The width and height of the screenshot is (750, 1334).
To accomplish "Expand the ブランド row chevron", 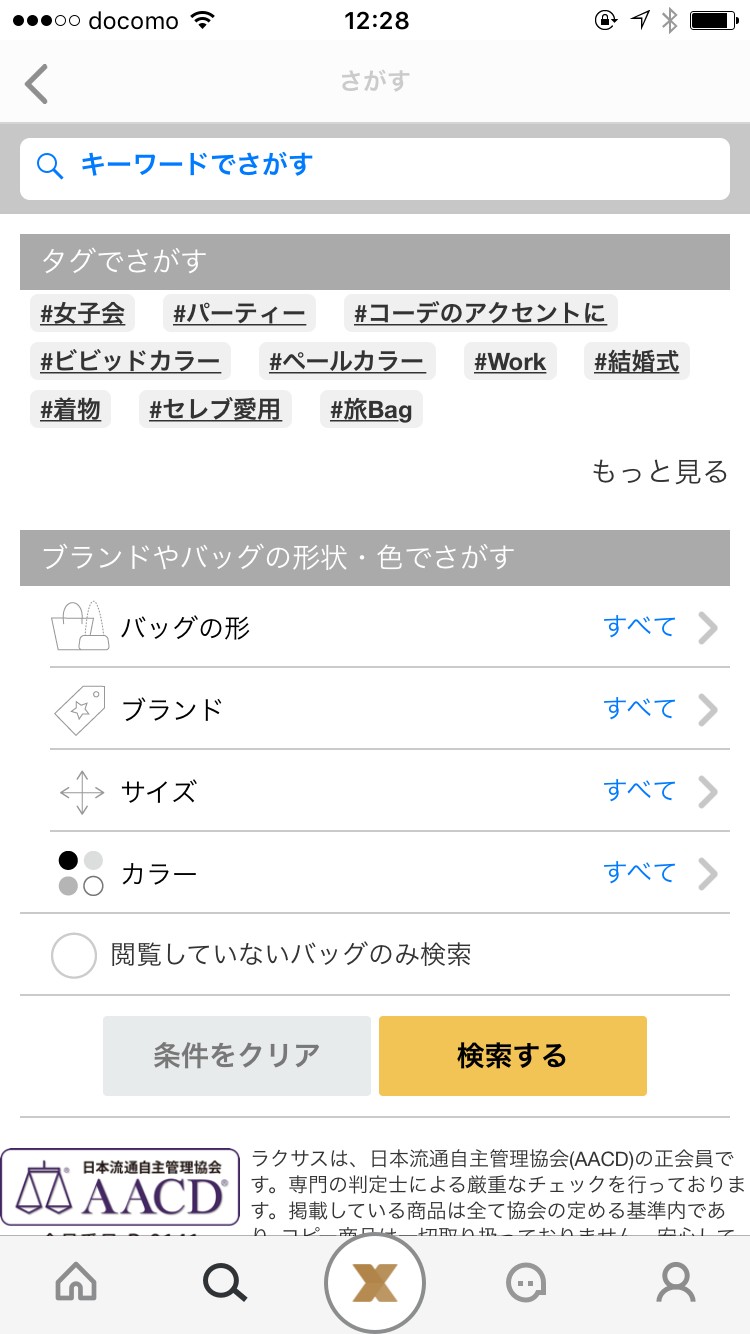I will pyautogui.click(x=708, y=710).
